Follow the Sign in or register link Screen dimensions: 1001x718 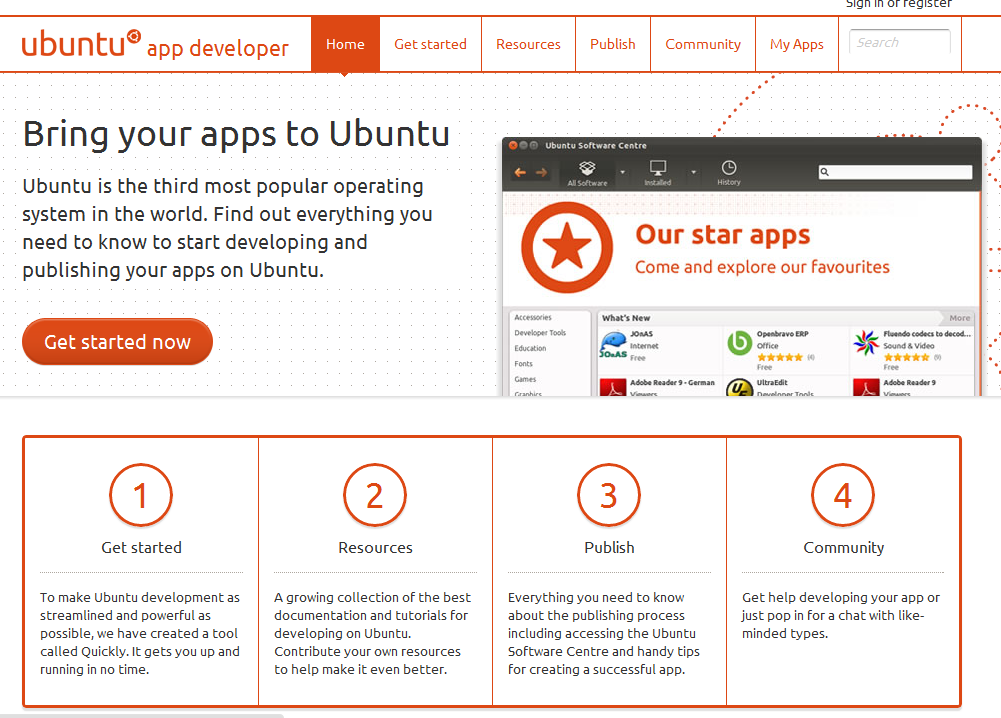(x=899, y=4)
